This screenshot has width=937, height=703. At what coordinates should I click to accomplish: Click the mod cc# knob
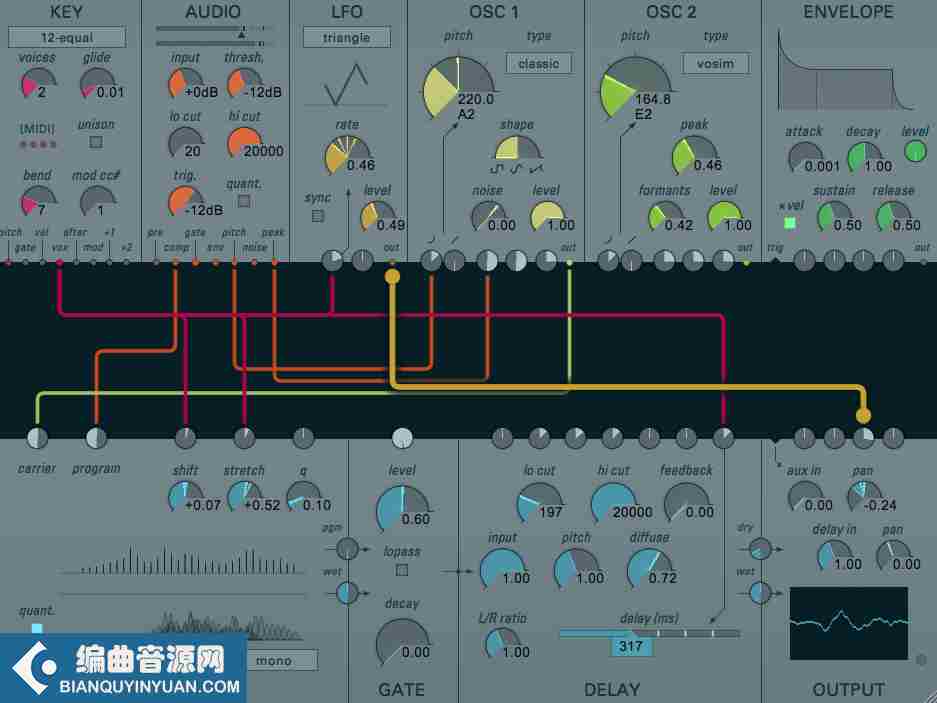tap(97, 201)
